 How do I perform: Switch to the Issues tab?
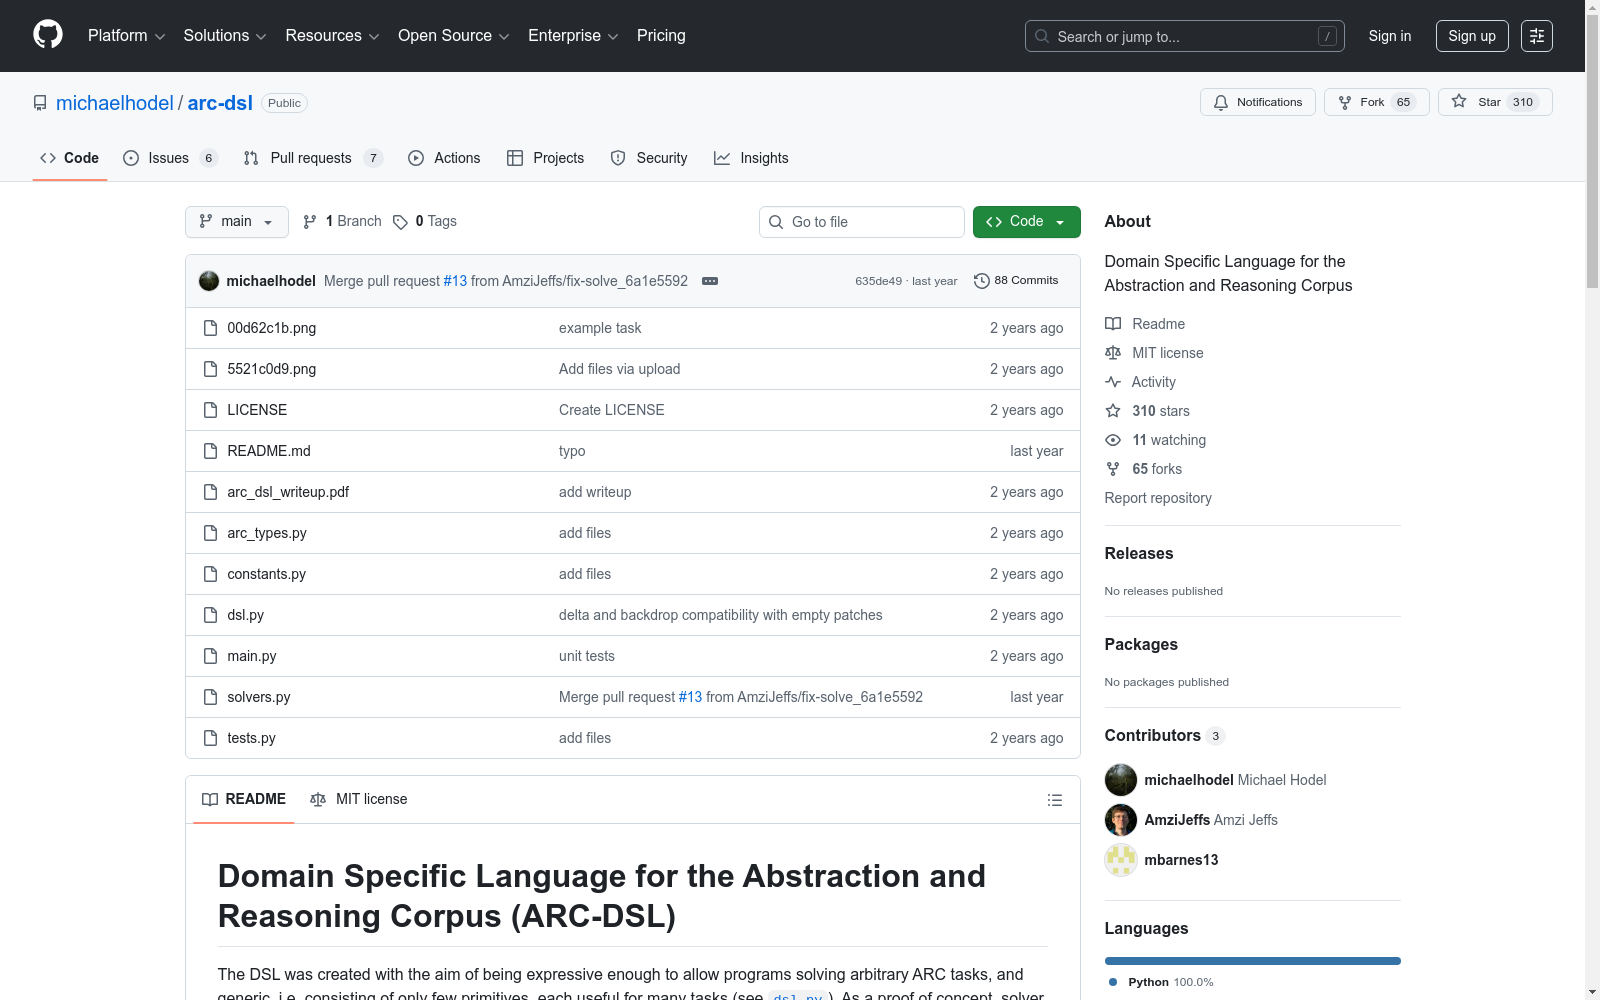coord(170,158)
